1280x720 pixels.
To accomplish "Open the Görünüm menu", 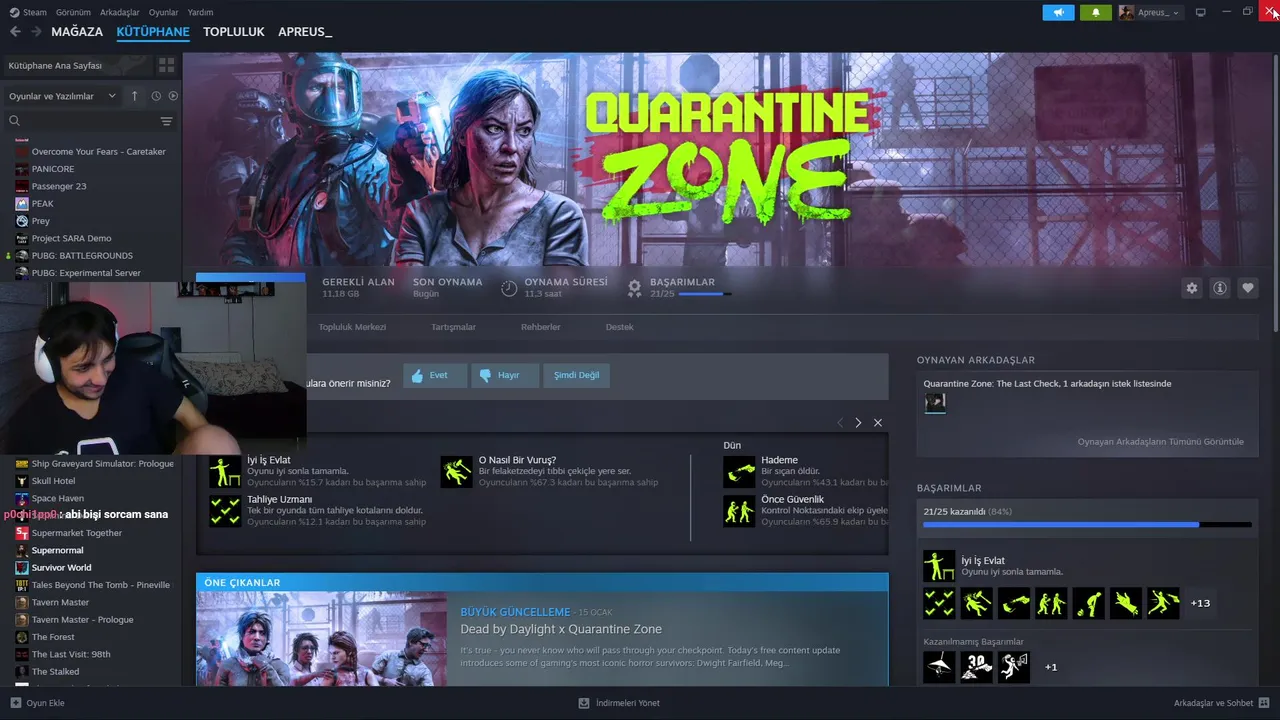I will [x=73, y=12].
